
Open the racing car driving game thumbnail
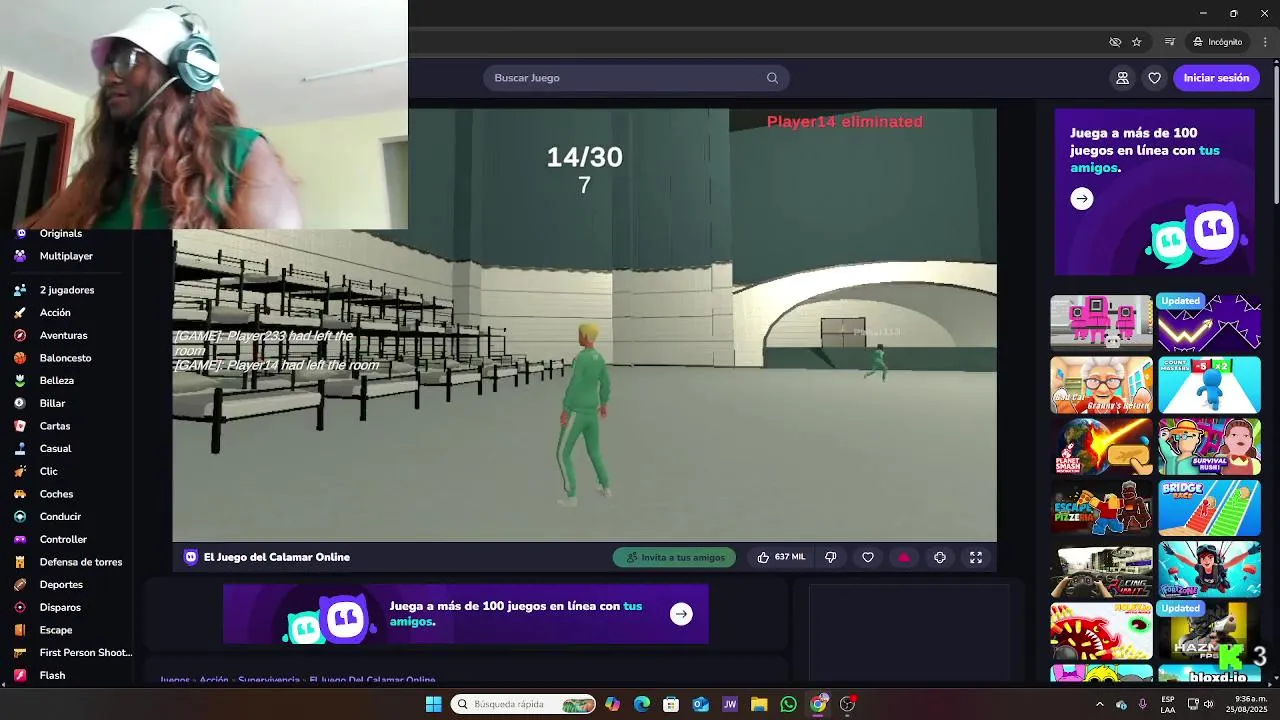click(1101, 569)
